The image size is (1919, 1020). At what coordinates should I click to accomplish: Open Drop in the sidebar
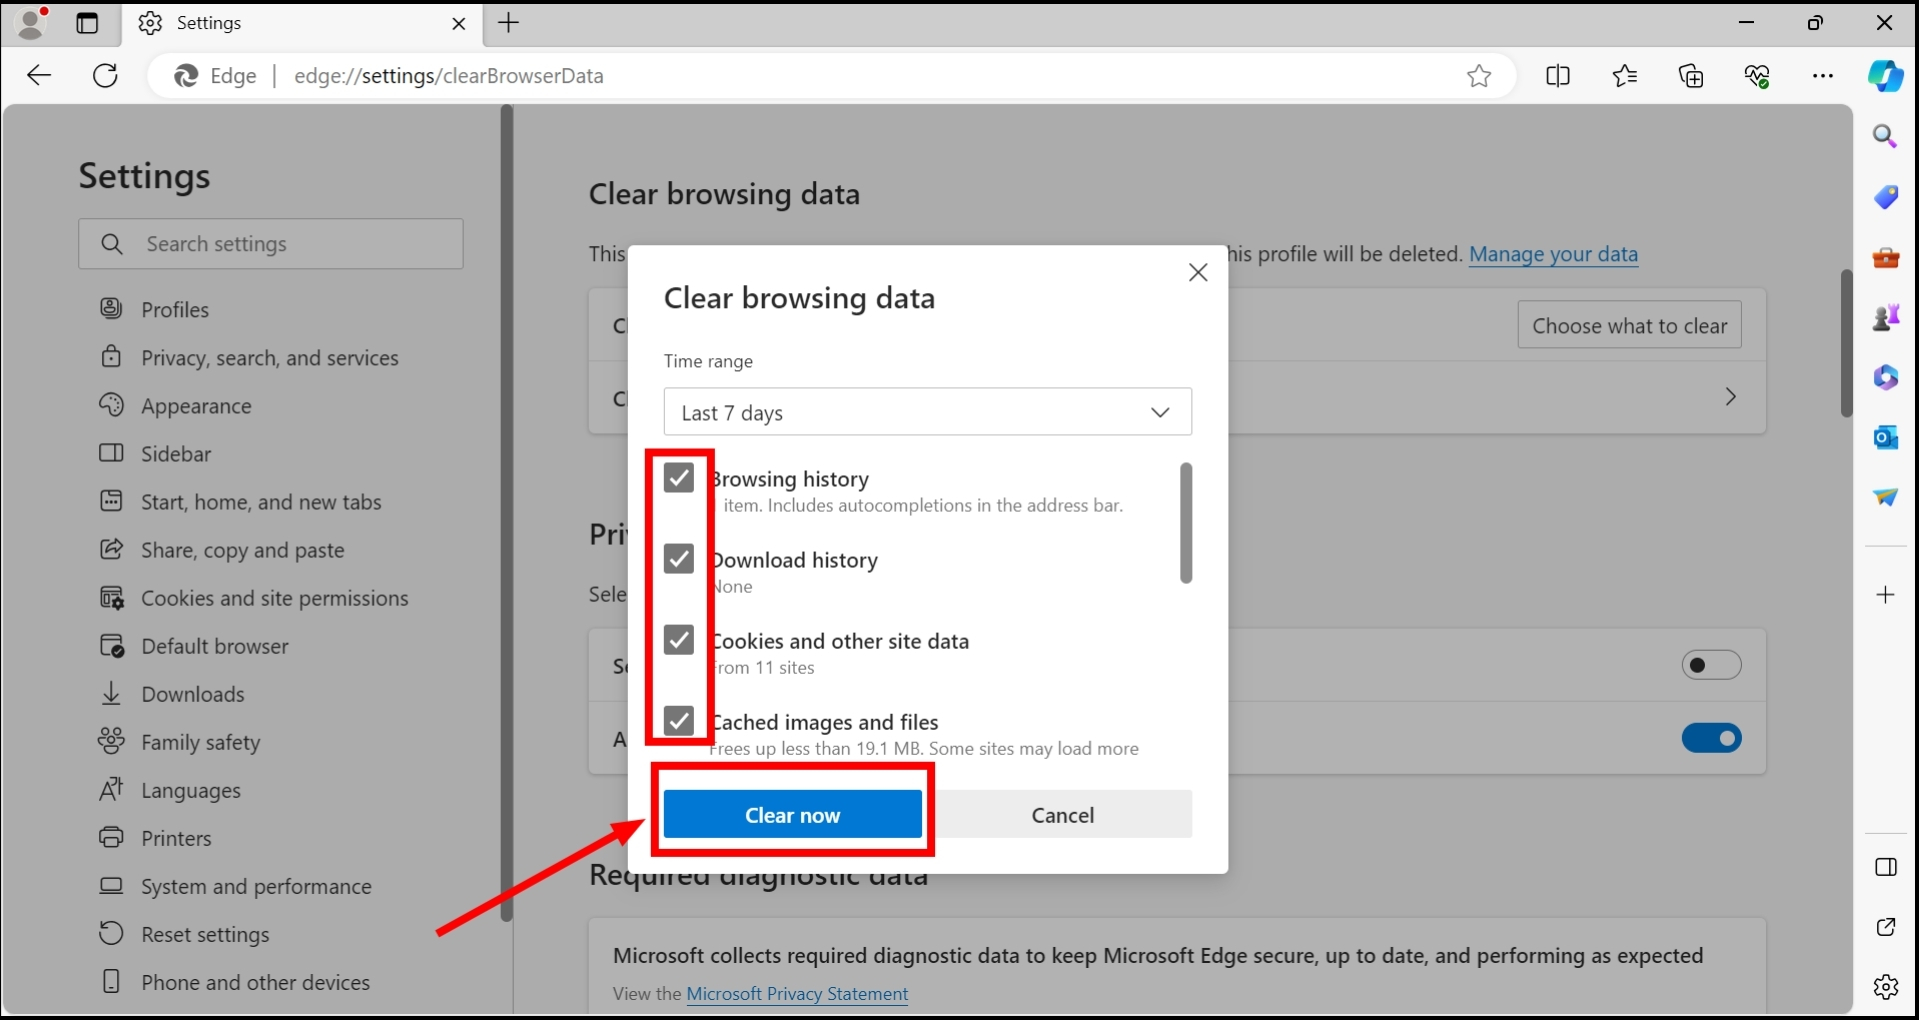1886,498
